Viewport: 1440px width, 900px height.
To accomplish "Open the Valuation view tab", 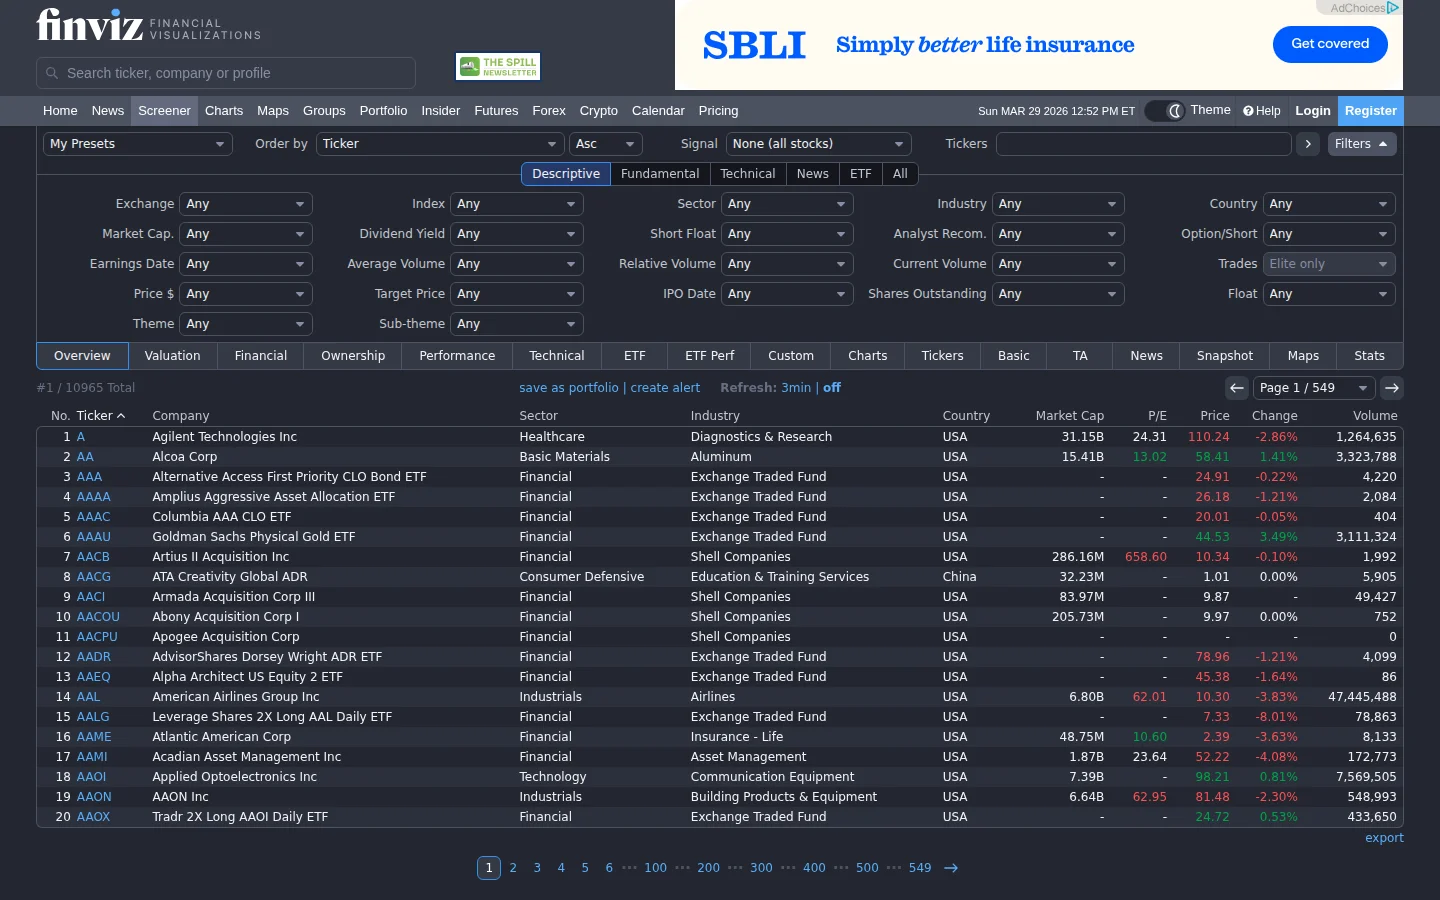I will 172,356.
